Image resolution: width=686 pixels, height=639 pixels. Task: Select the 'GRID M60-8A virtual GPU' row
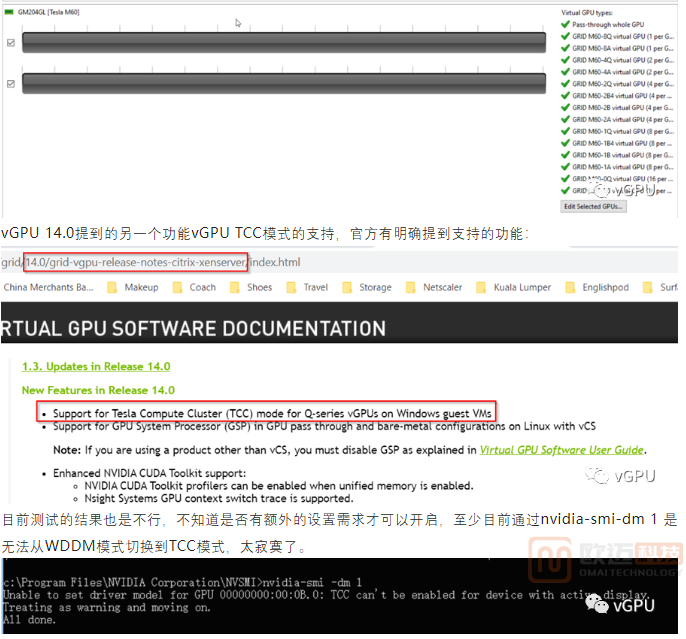[x=618, y=48]
